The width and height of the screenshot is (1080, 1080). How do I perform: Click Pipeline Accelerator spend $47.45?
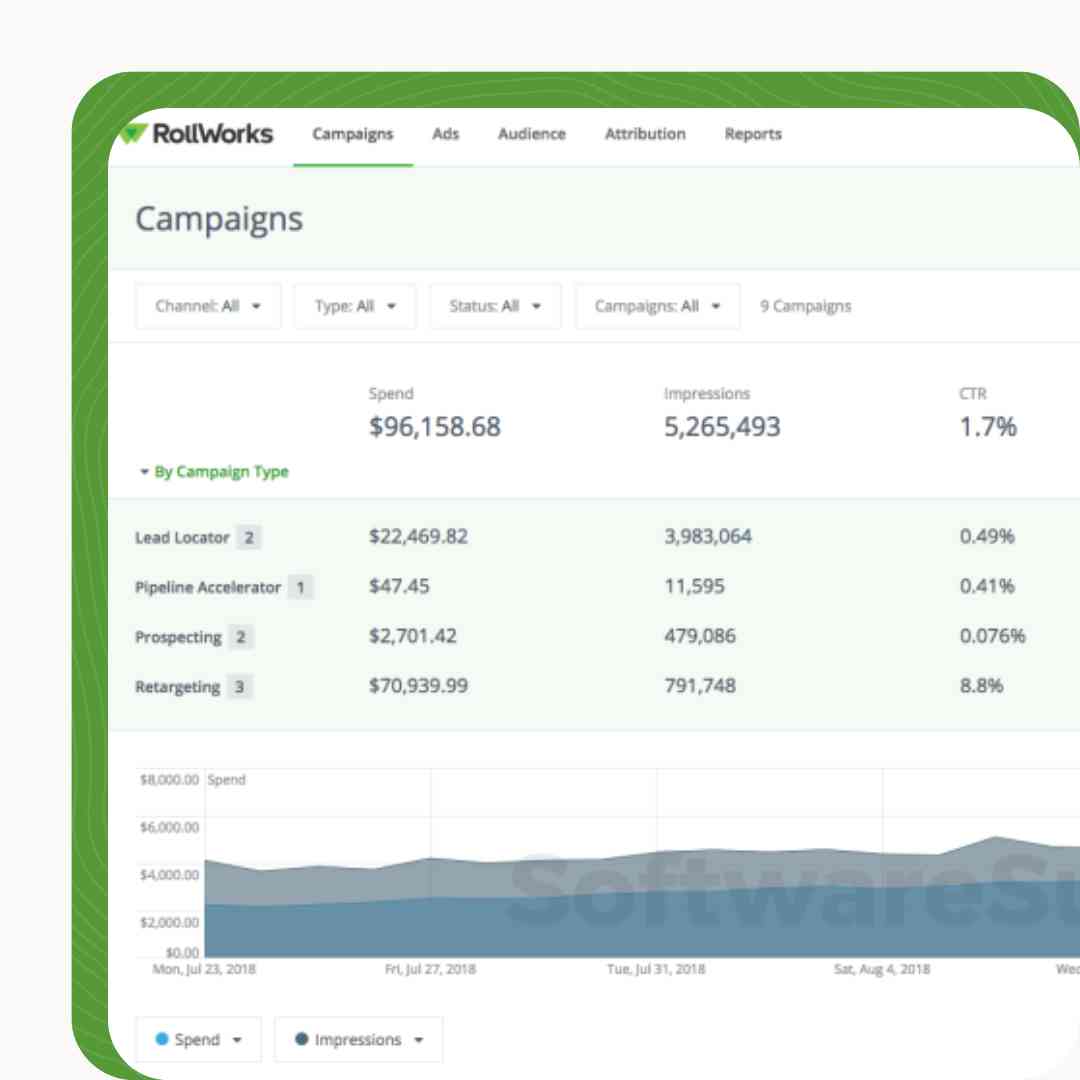pos(399,586)
